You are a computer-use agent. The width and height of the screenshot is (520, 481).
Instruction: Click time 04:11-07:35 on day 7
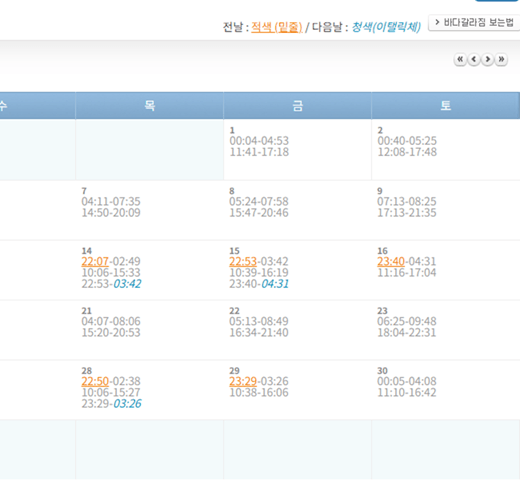coord(111,201)
